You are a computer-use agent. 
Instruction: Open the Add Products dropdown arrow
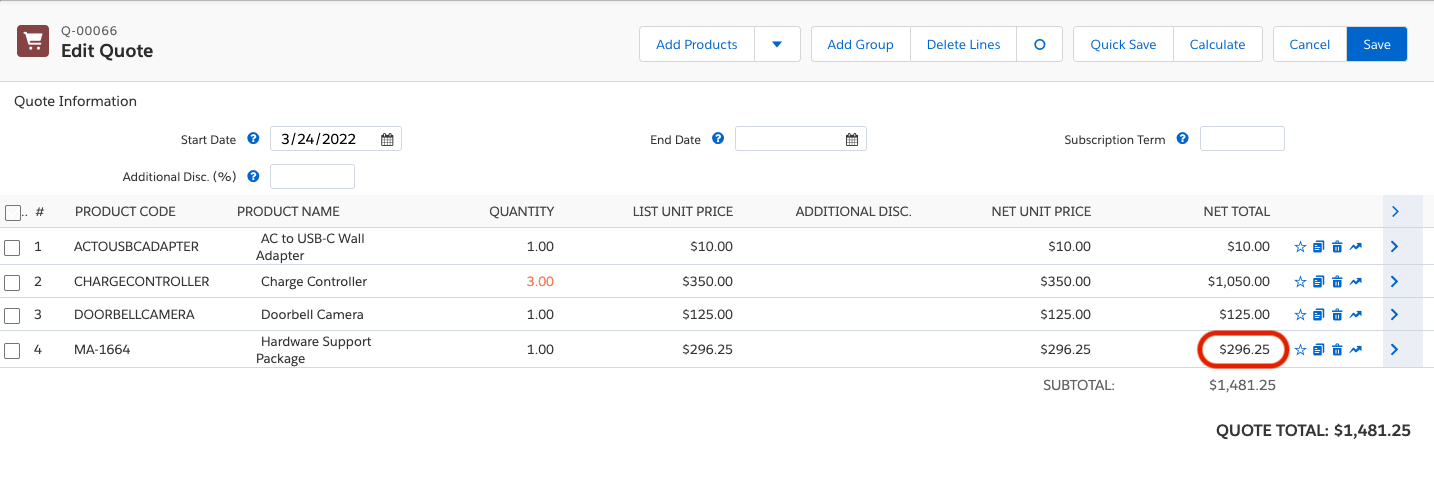pos(777,45)
